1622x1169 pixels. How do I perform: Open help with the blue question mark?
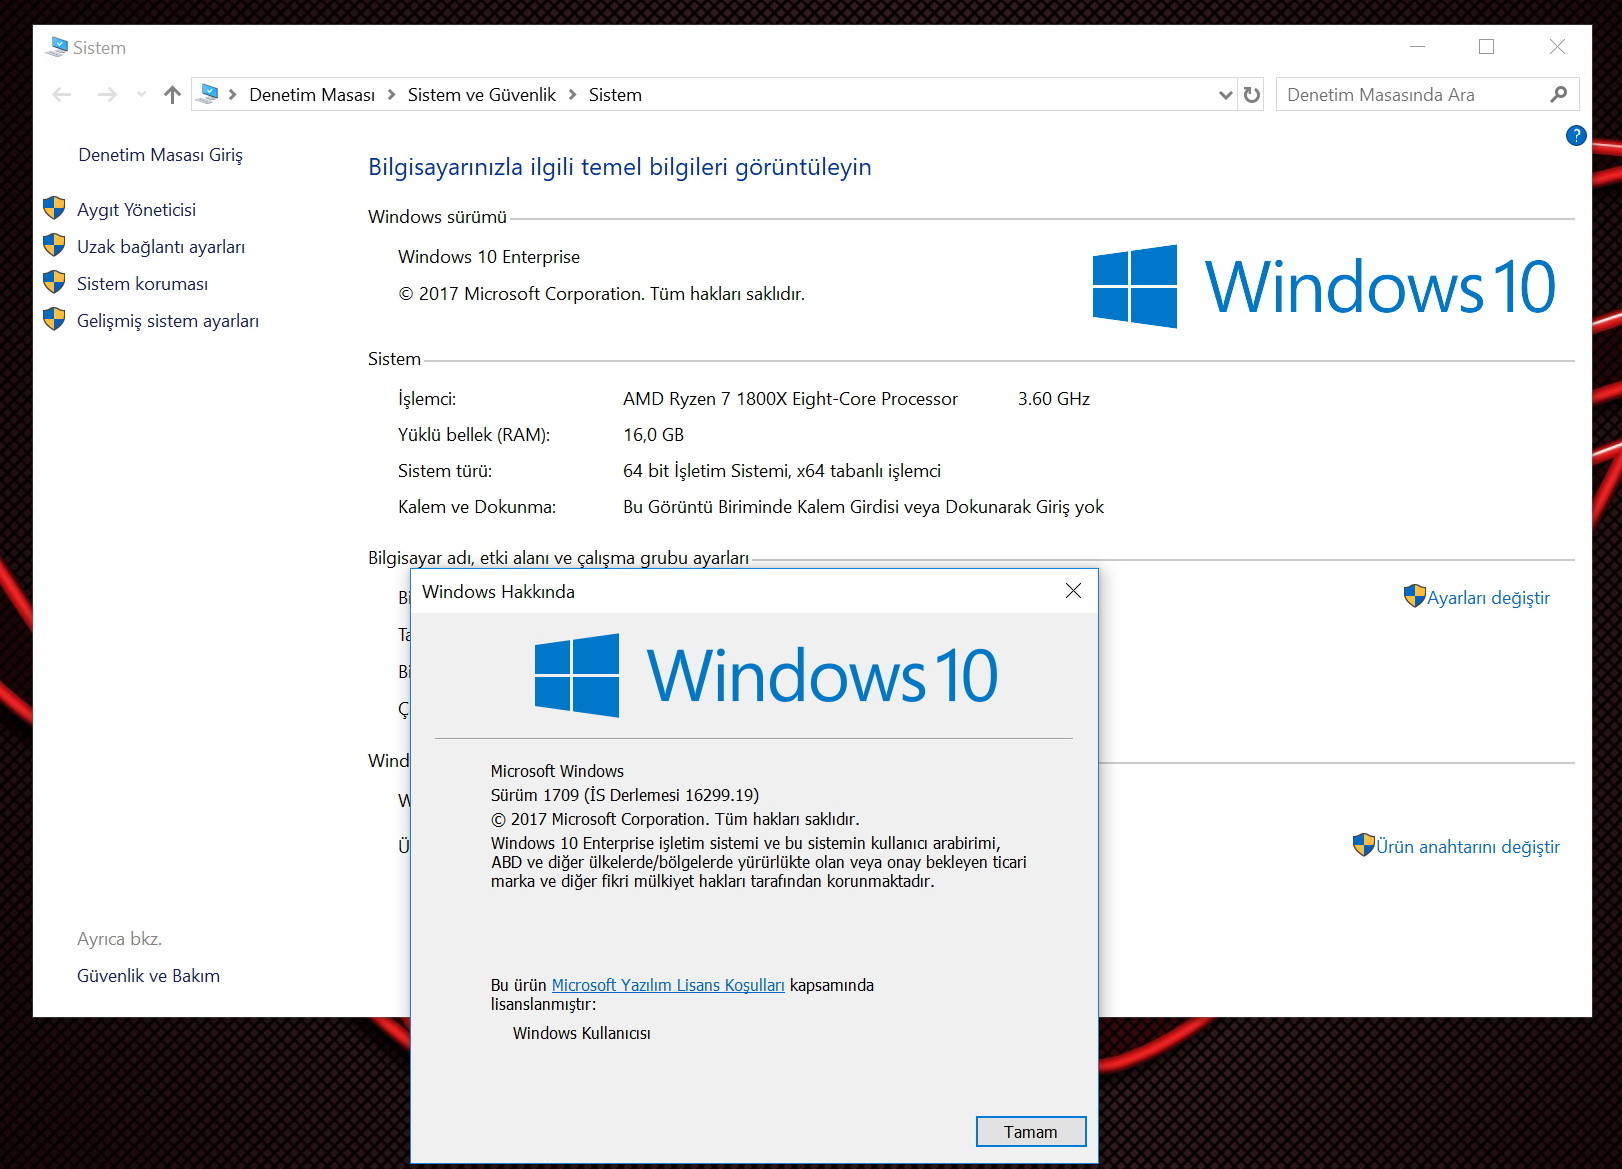[1576, 135]
